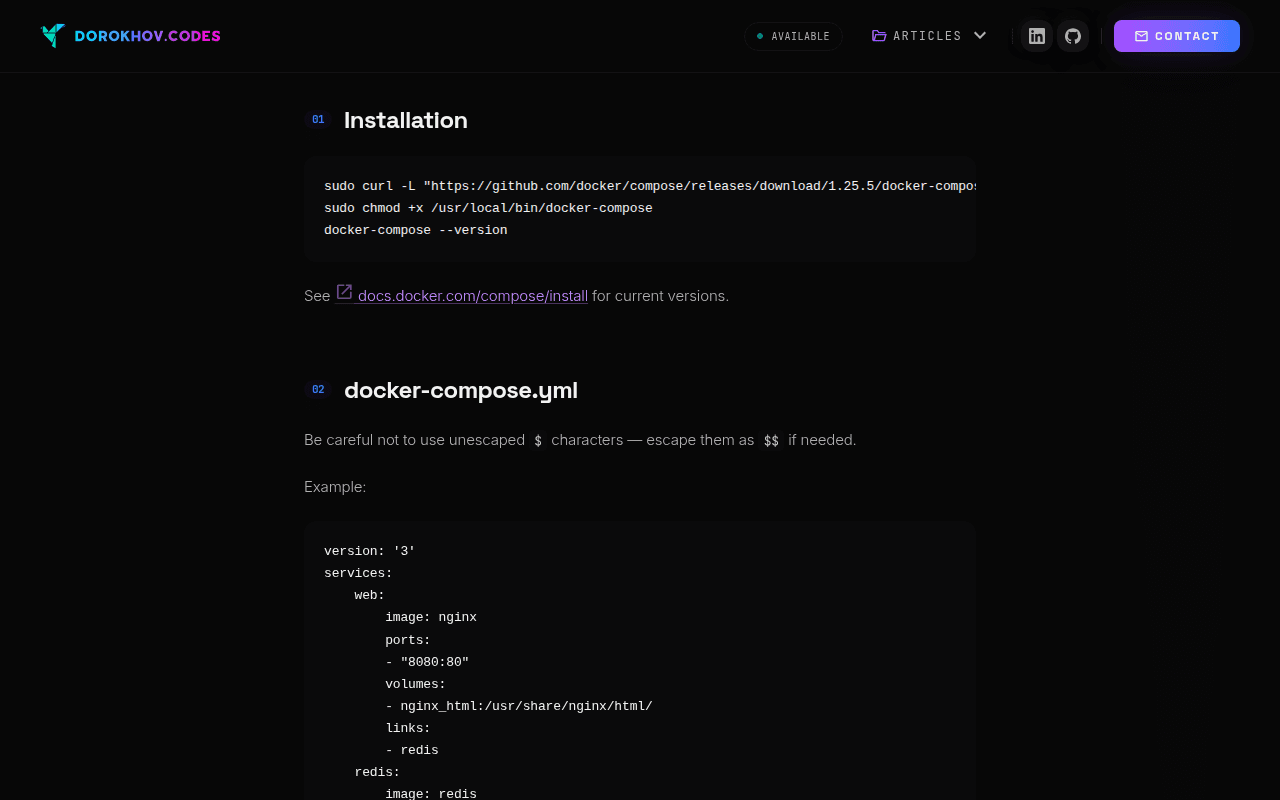The width and height of the screenshot is (1280, 800).
Task: Click the docker-compose --version line
Action: pos(416,230)
